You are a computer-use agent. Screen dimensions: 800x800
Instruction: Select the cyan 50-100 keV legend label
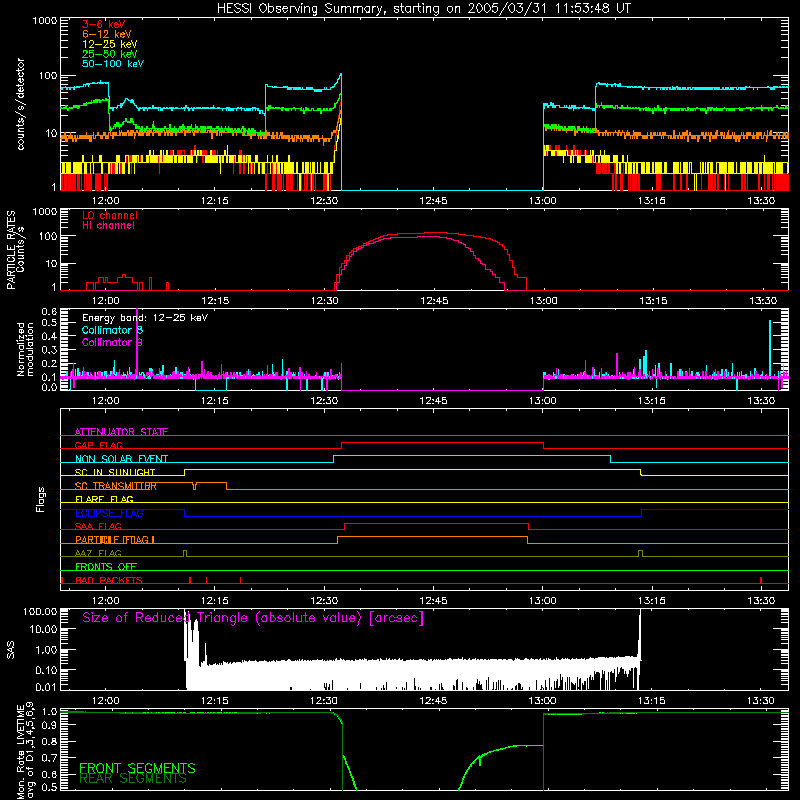[x=113, y=64]
